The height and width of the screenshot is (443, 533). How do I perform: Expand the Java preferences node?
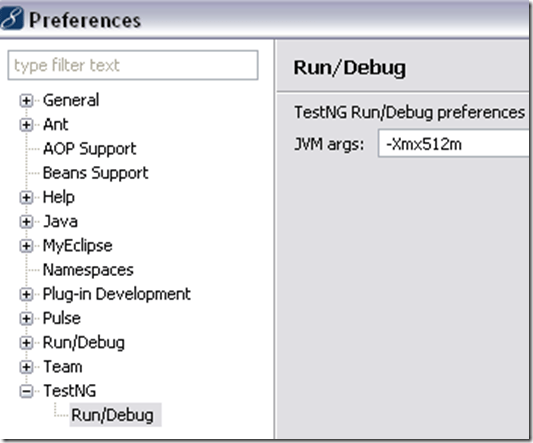[x=26, y=222]
